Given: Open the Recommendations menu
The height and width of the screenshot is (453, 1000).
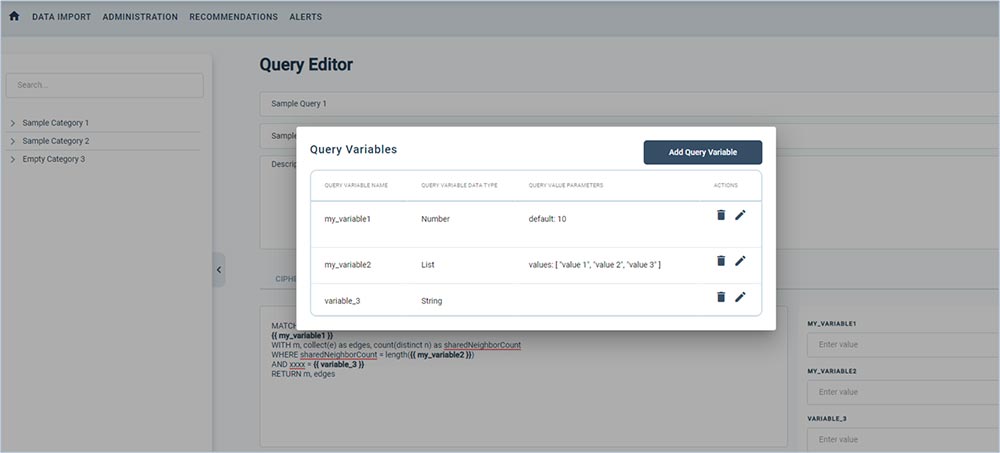Looking at the screenshot, I should click(x=233, y=17).
